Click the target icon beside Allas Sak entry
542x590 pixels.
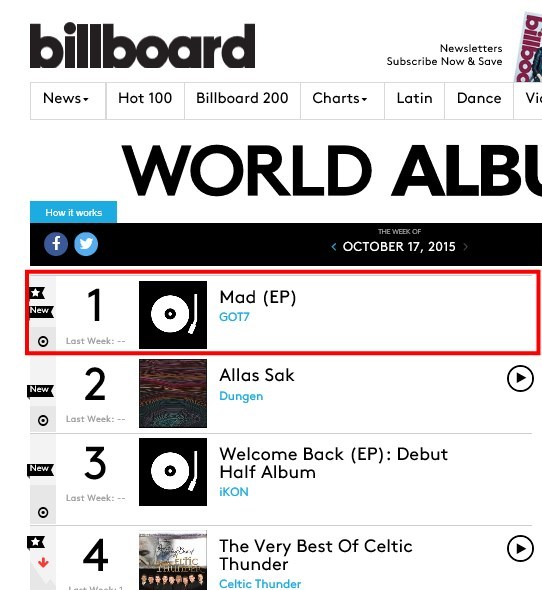(x=43, y=420)
